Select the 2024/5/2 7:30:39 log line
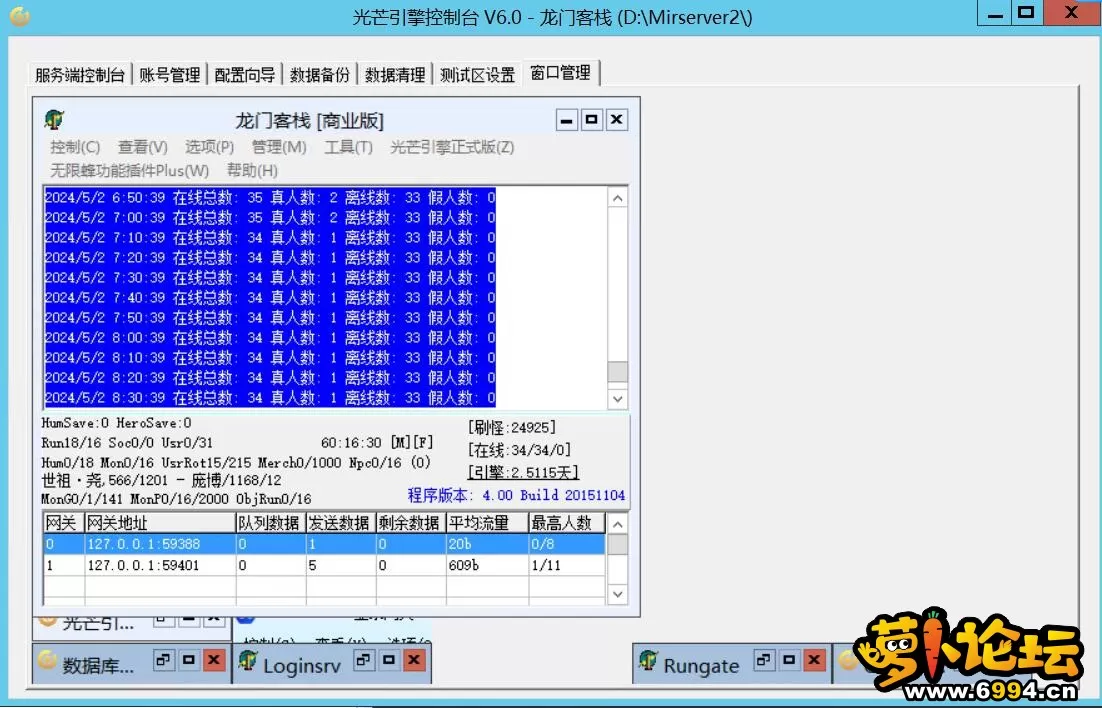Viewport: 1102px width, 708px height. pyautogui.click(x=270, y=278)
